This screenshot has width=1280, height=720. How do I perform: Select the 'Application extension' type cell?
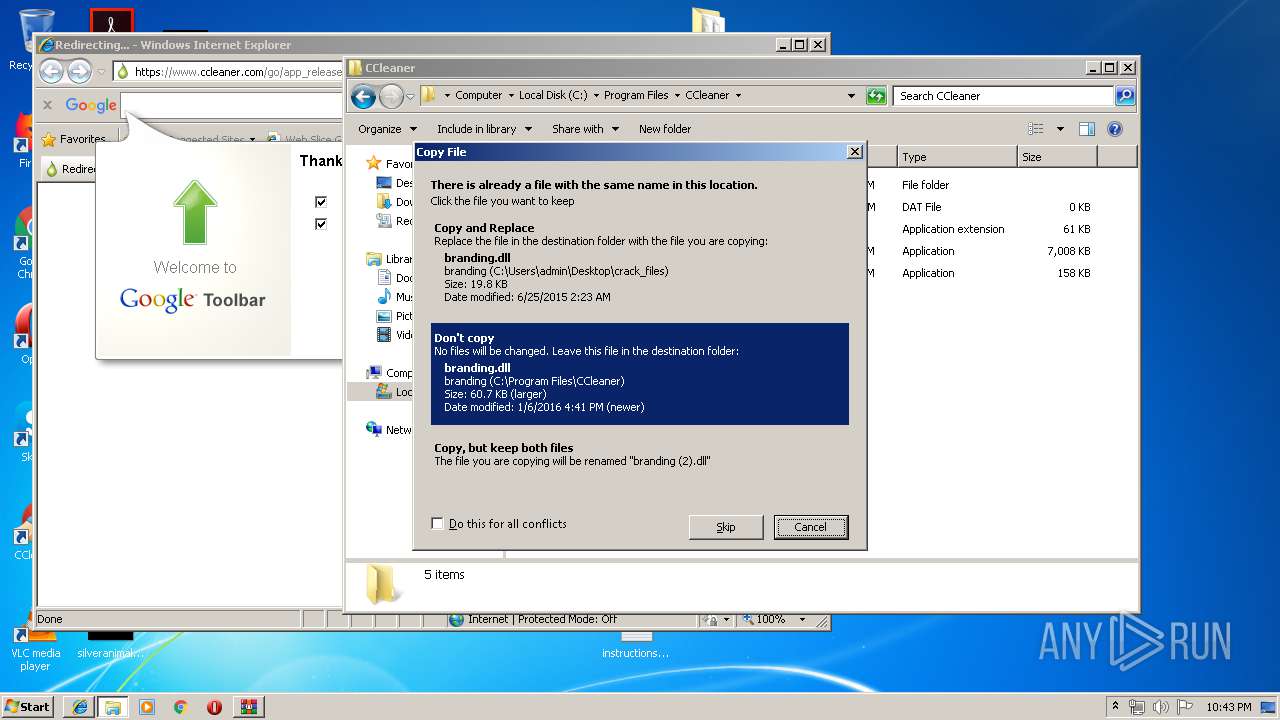click(953, 229)
